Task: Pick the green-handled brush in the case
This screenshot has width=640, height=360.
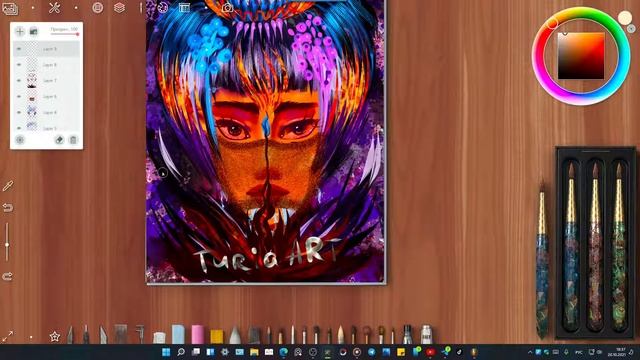Action: (x=619, y=247)
